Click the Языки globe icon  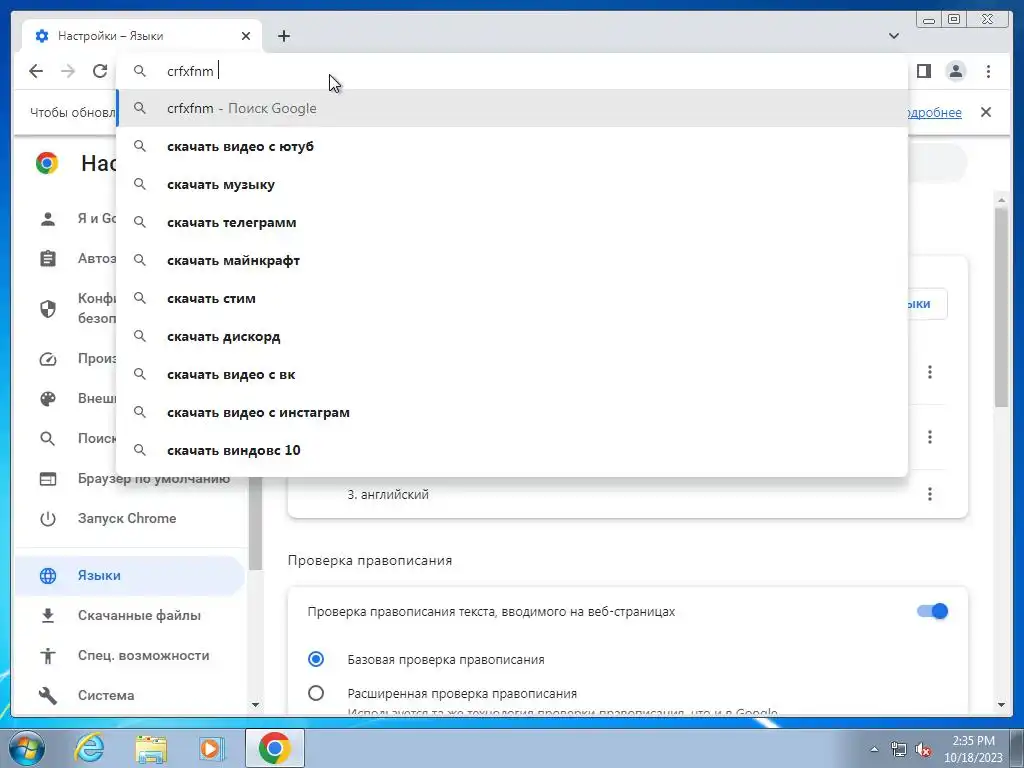pyautogui.click(x=48, y=575)
